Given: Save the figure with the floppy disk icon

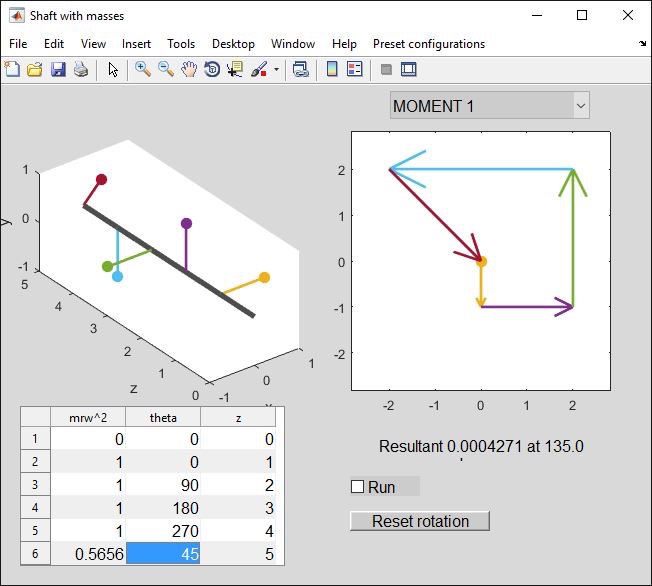Looking at the screenshot, I should tap(58, 70).
